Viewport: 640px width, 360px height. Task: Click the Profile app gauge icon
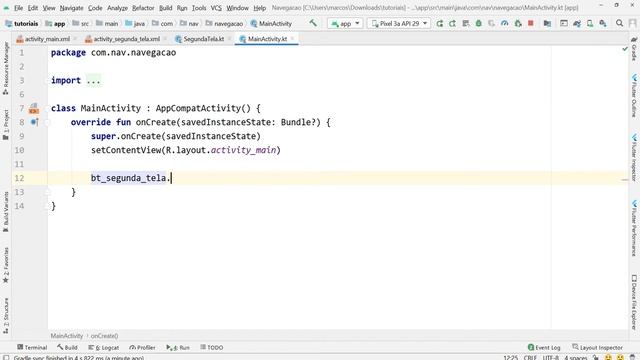point(504,24)
